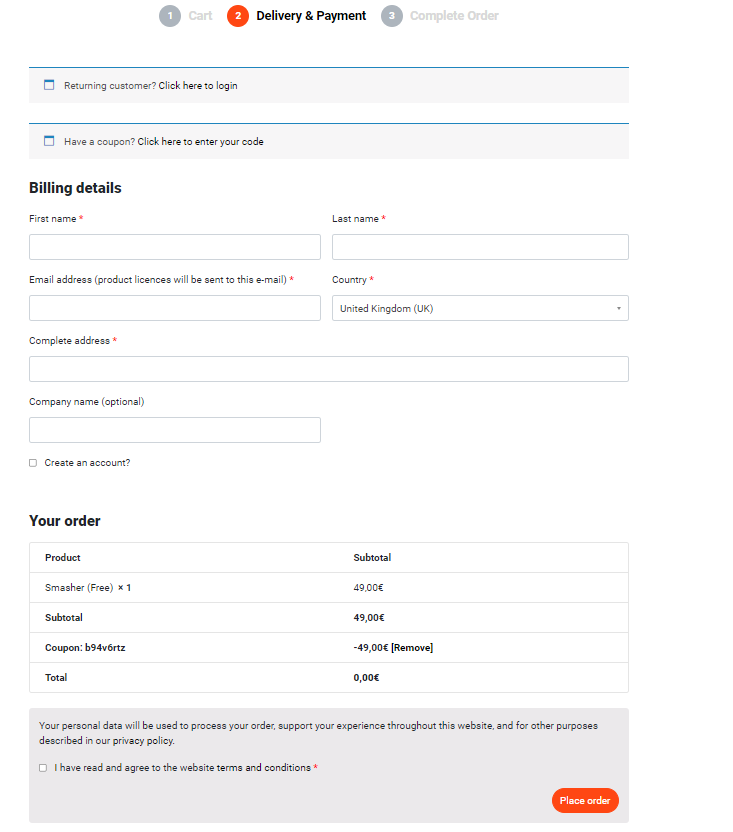This screenshot has height=832, width=733.
Task: Focus the First name field
Action: click(175, 247)
